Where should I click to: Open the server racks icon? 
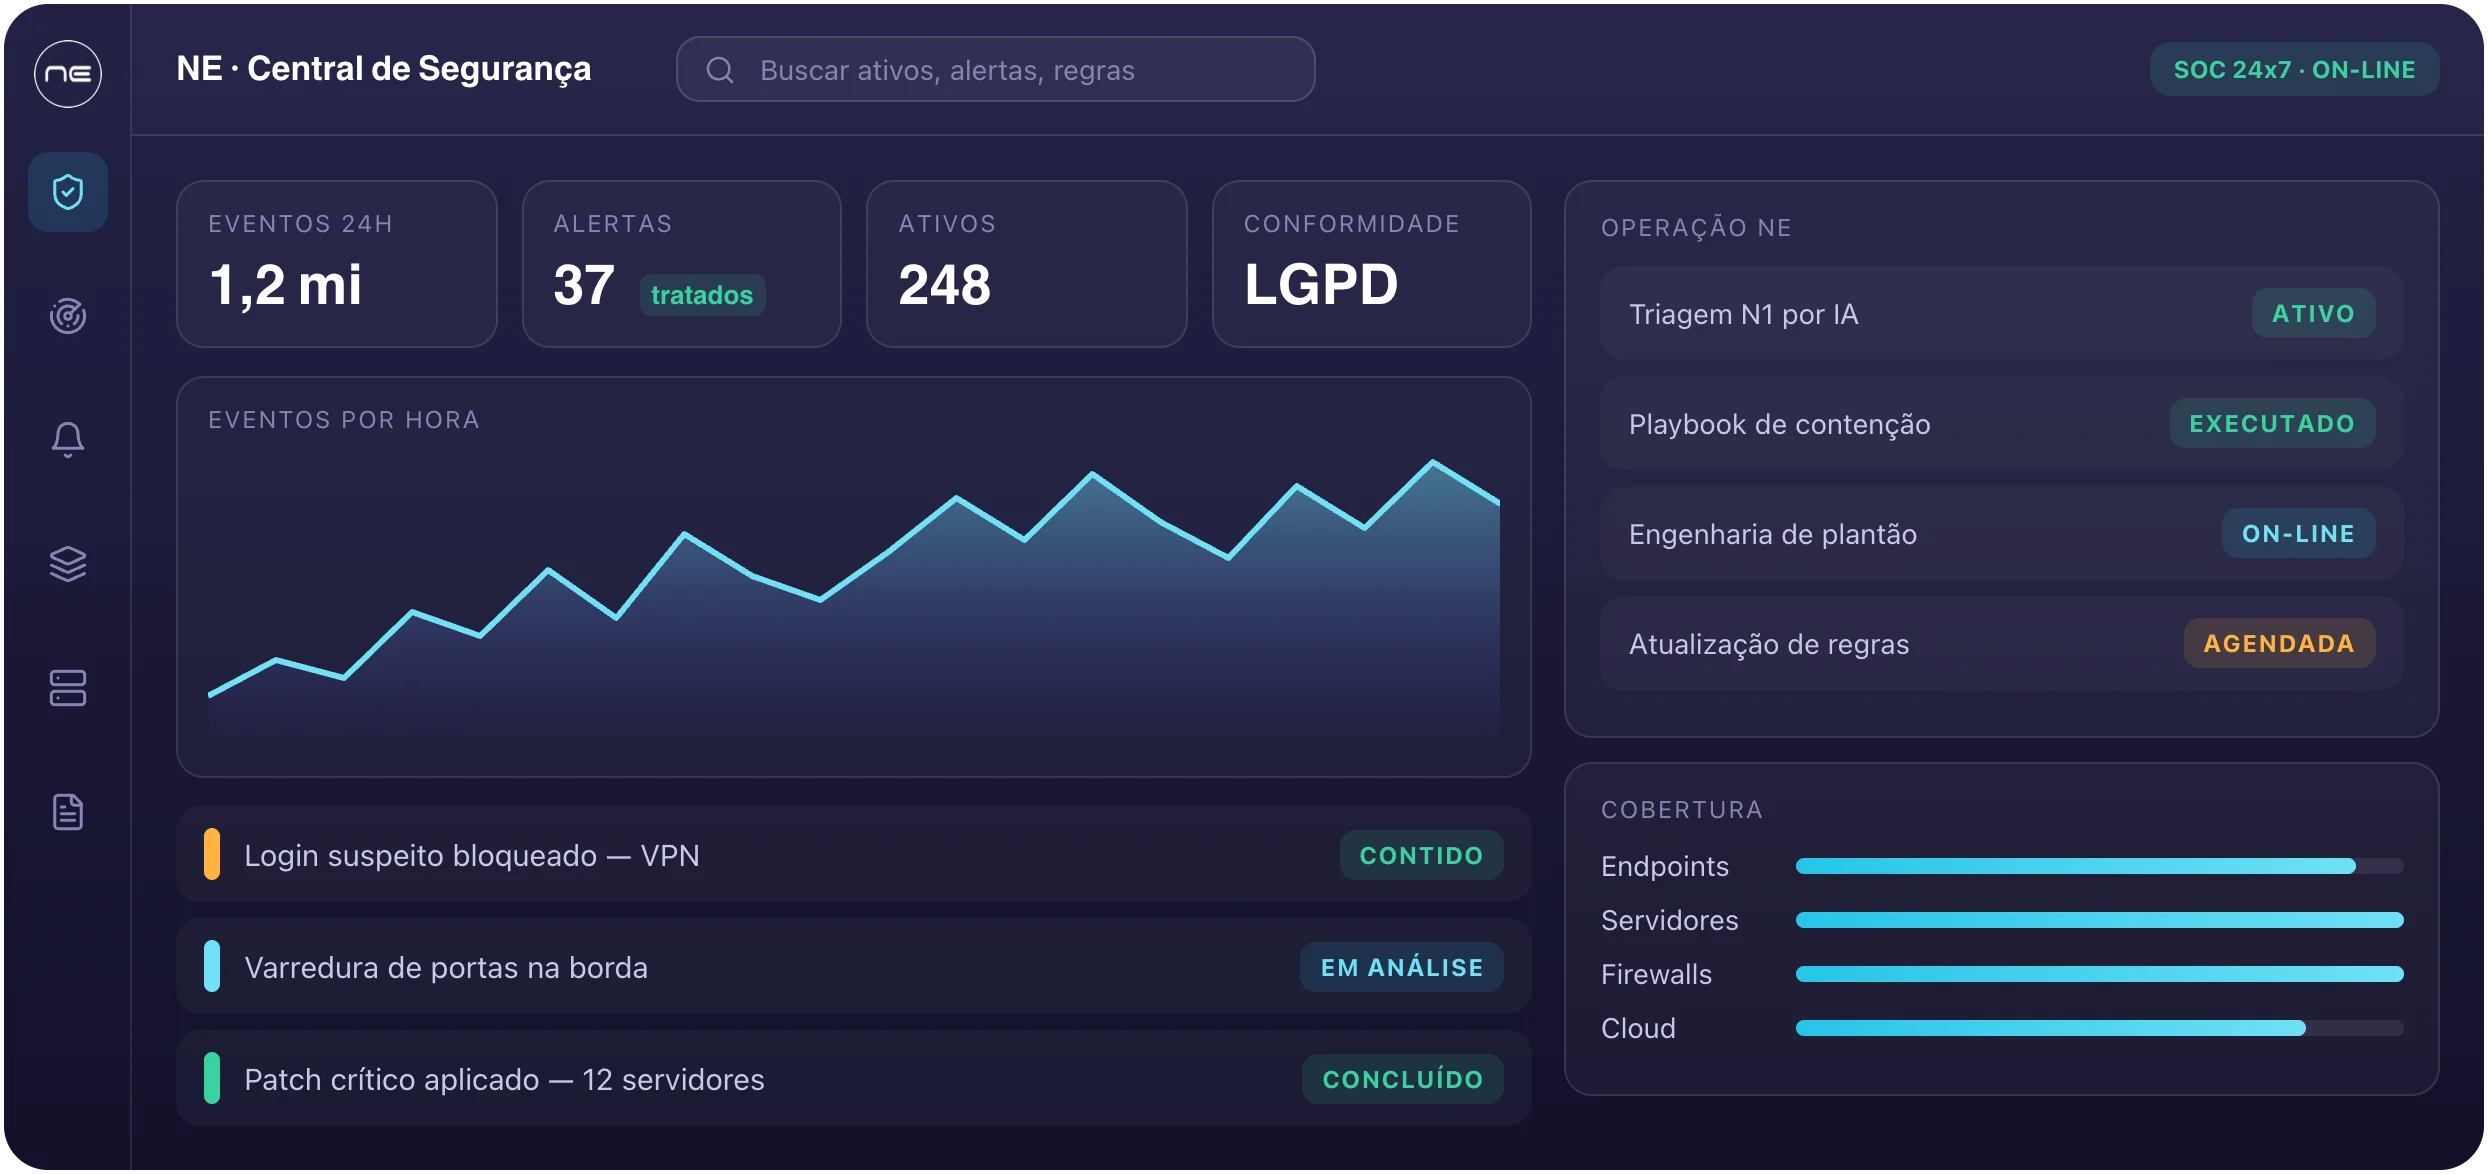[68, 688]
